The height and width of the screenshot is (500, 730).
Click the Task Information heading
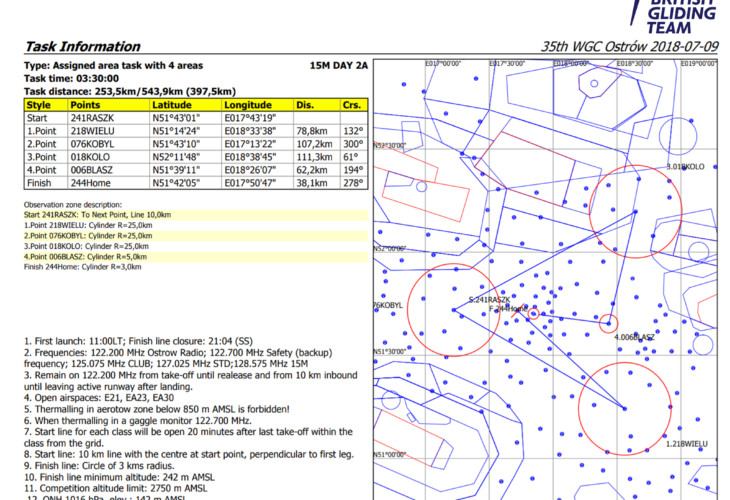pos(72,46)
